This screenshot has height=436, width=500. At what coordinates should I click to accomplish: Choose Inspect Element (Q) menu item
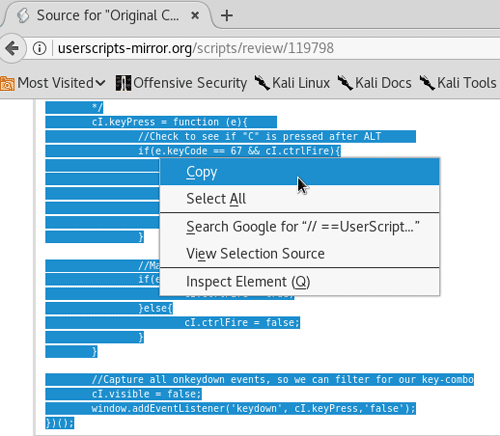300,282
